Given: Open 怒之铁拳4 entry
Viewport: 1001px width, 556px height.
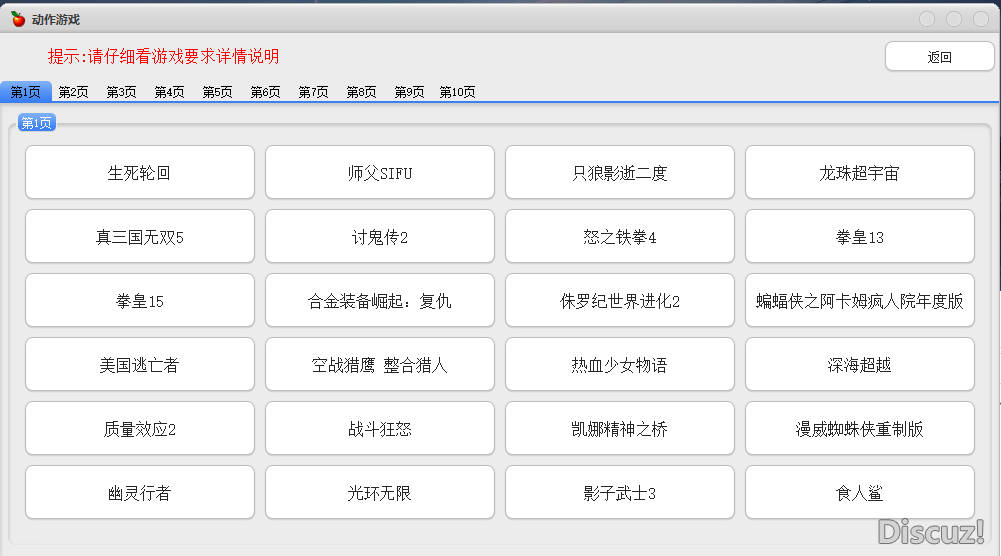Looking at the screenshot, I should pos(620,236).
